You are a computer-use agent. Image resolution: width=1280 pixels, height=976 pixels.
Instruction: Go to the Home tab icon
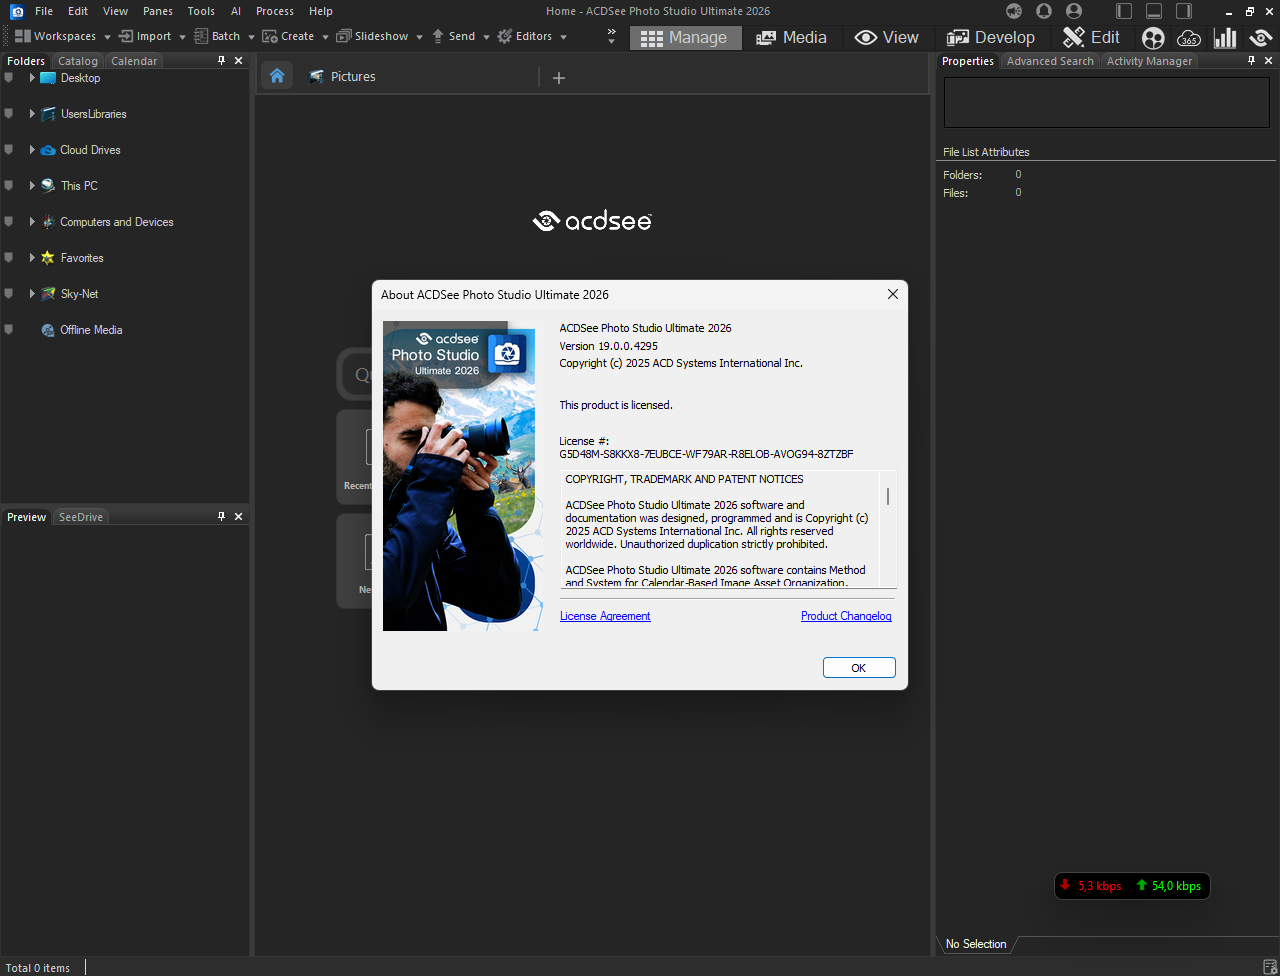click(x=277, y=76)
